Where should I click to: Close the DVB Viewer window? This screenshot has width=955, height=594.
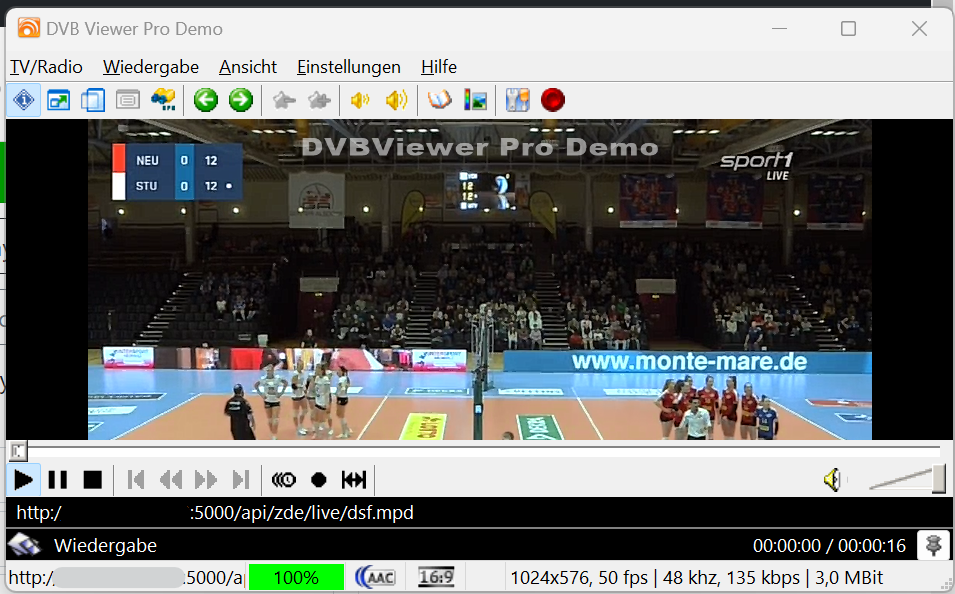pyautogui.click(x=919, y=29)
